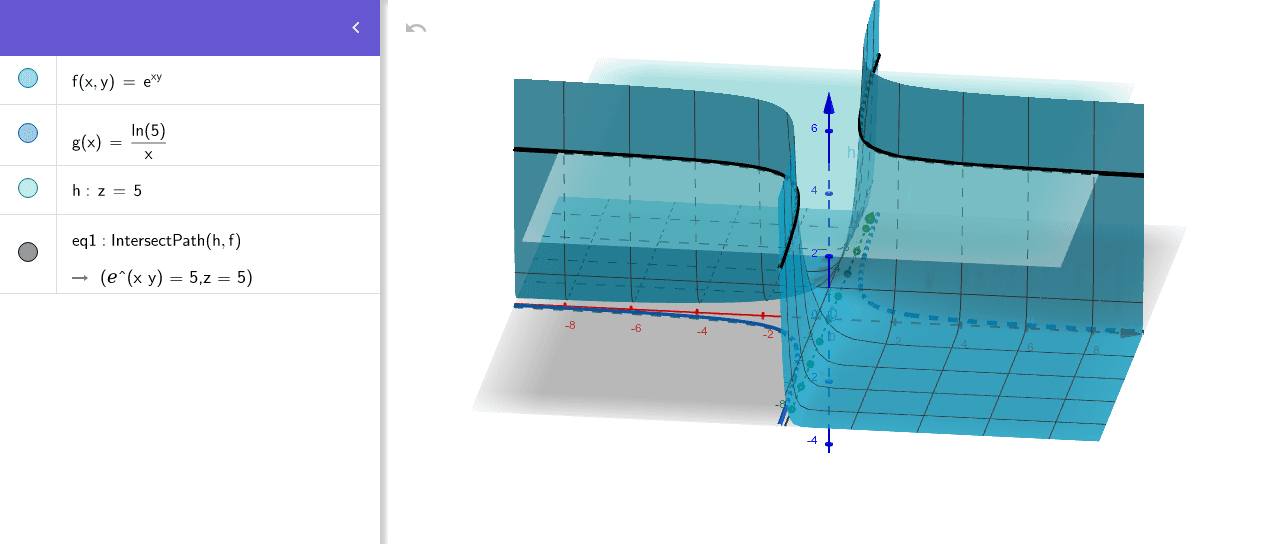
Task: Click the undo arrow icon
Action: coord(416,28)
